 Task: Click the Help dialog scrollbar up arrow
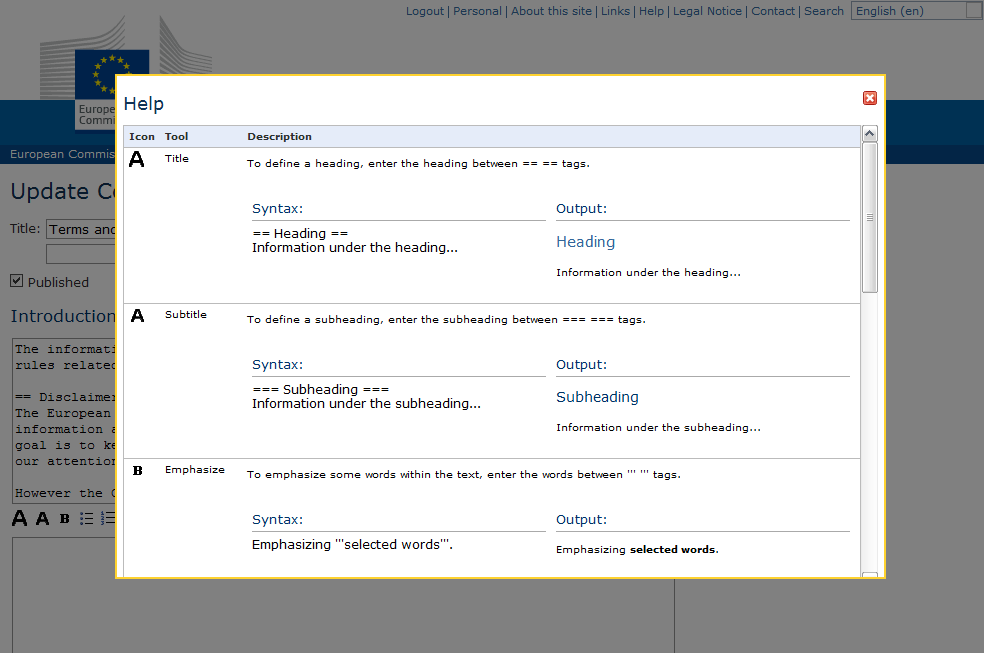pyautogui.click(x=869, y=133)
